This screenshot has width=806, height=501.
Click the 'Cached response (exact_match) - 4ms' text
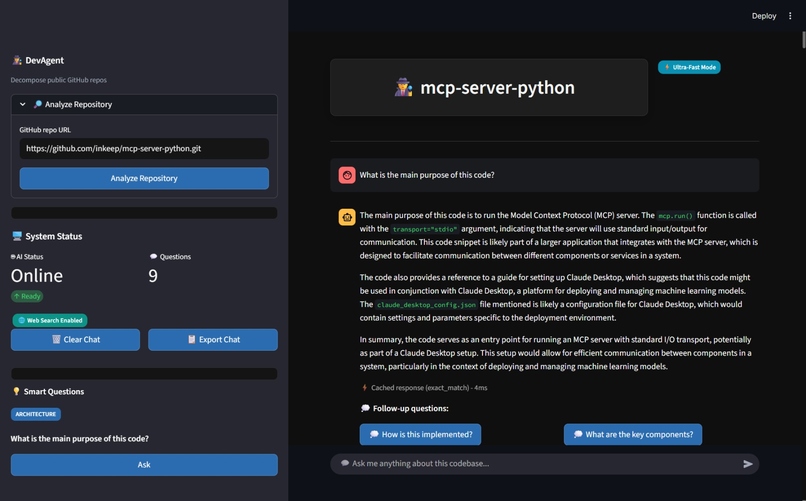[x=429, y=388]
